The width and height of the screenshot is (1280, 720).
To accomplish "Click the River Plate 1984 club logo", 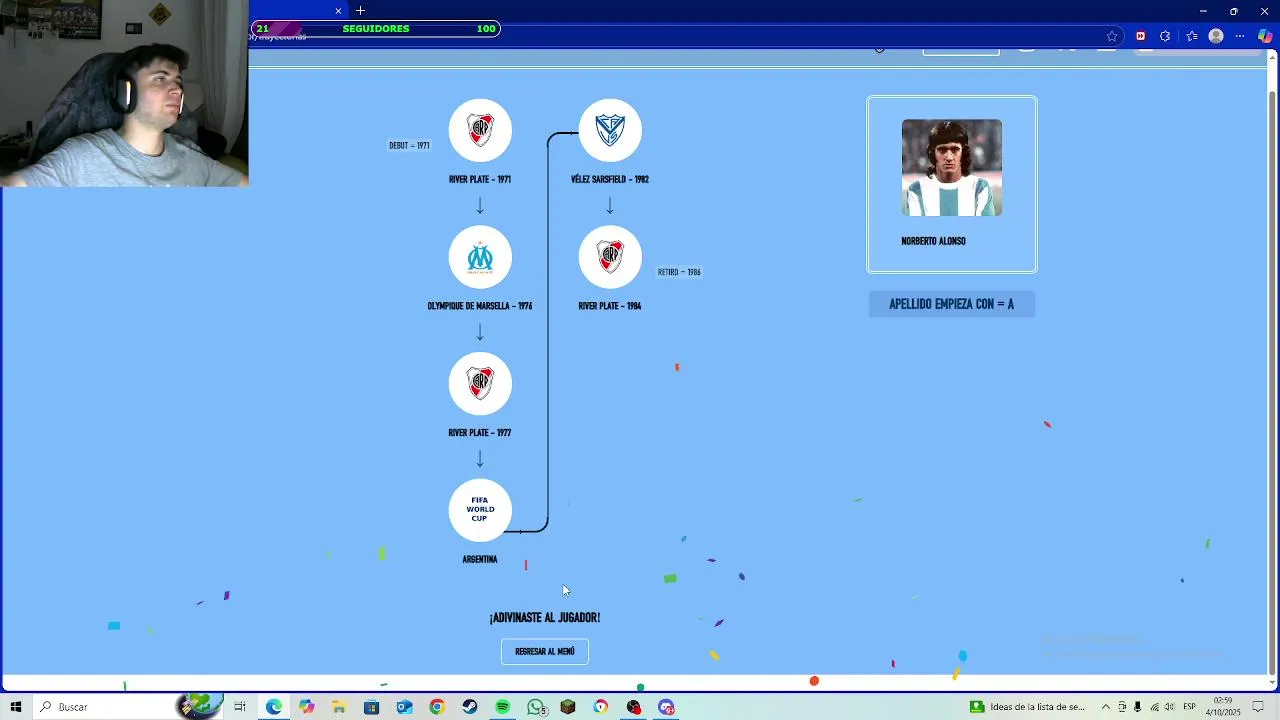I will [x=610, y=257].
